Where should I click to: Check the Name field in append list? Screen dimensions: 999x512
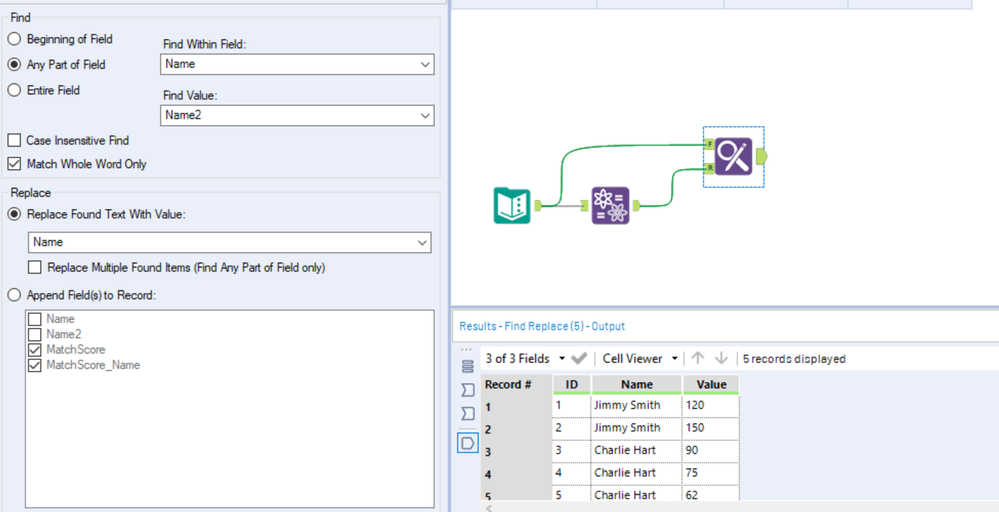[x=34, y=318]
